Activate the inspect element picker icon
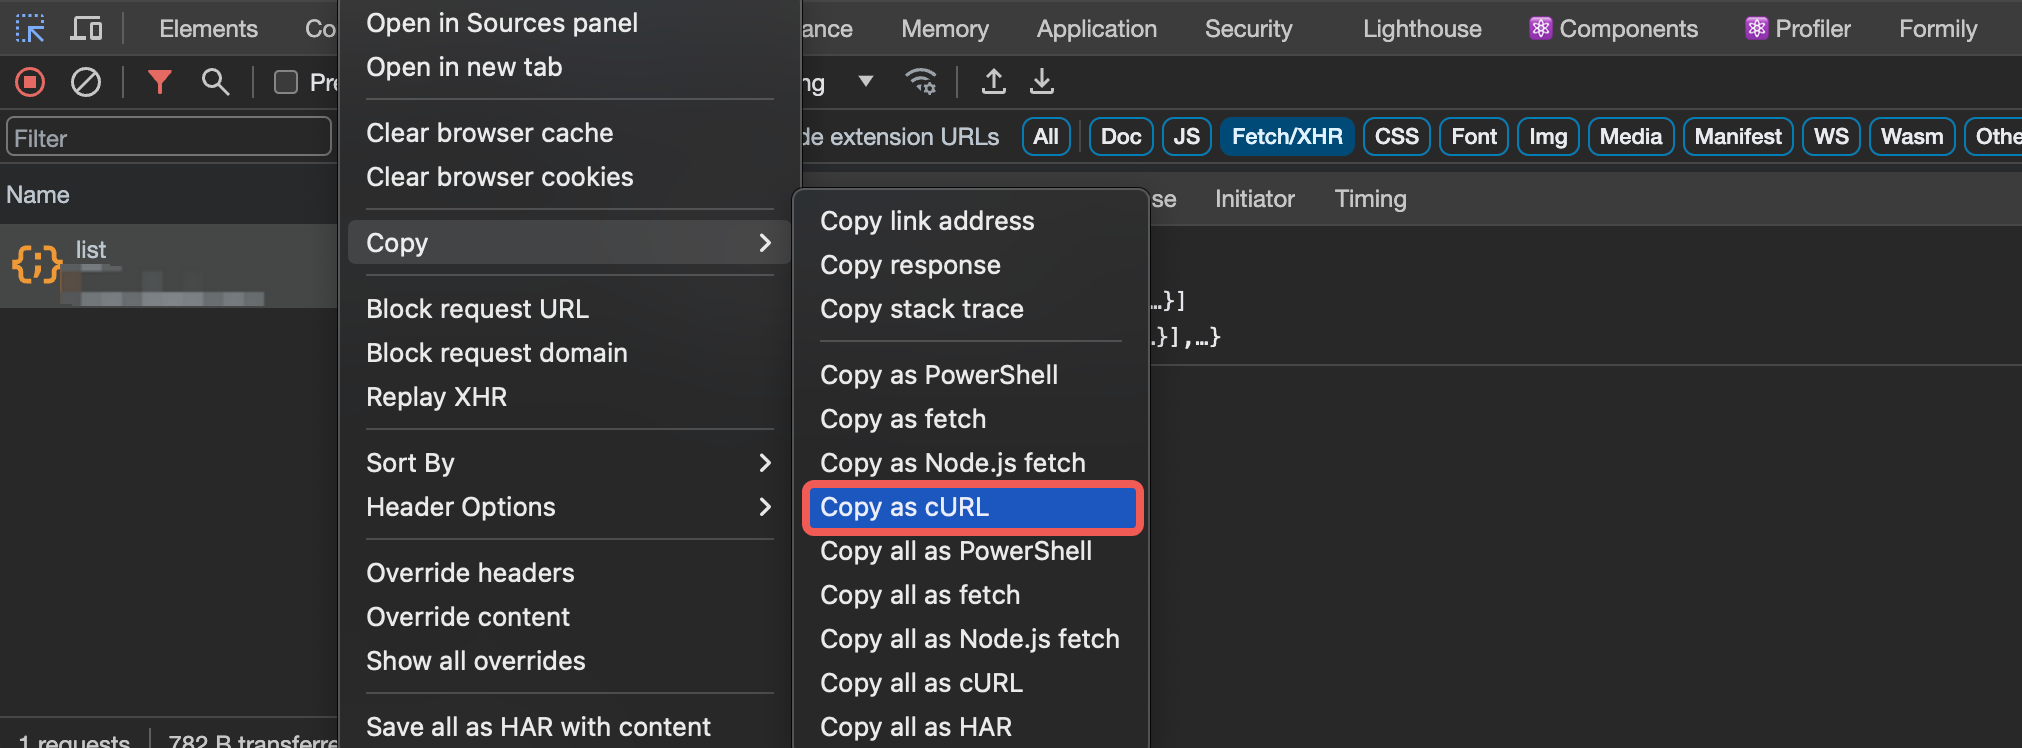Viewport: 2022px width, 748px height. coord(30,28)
